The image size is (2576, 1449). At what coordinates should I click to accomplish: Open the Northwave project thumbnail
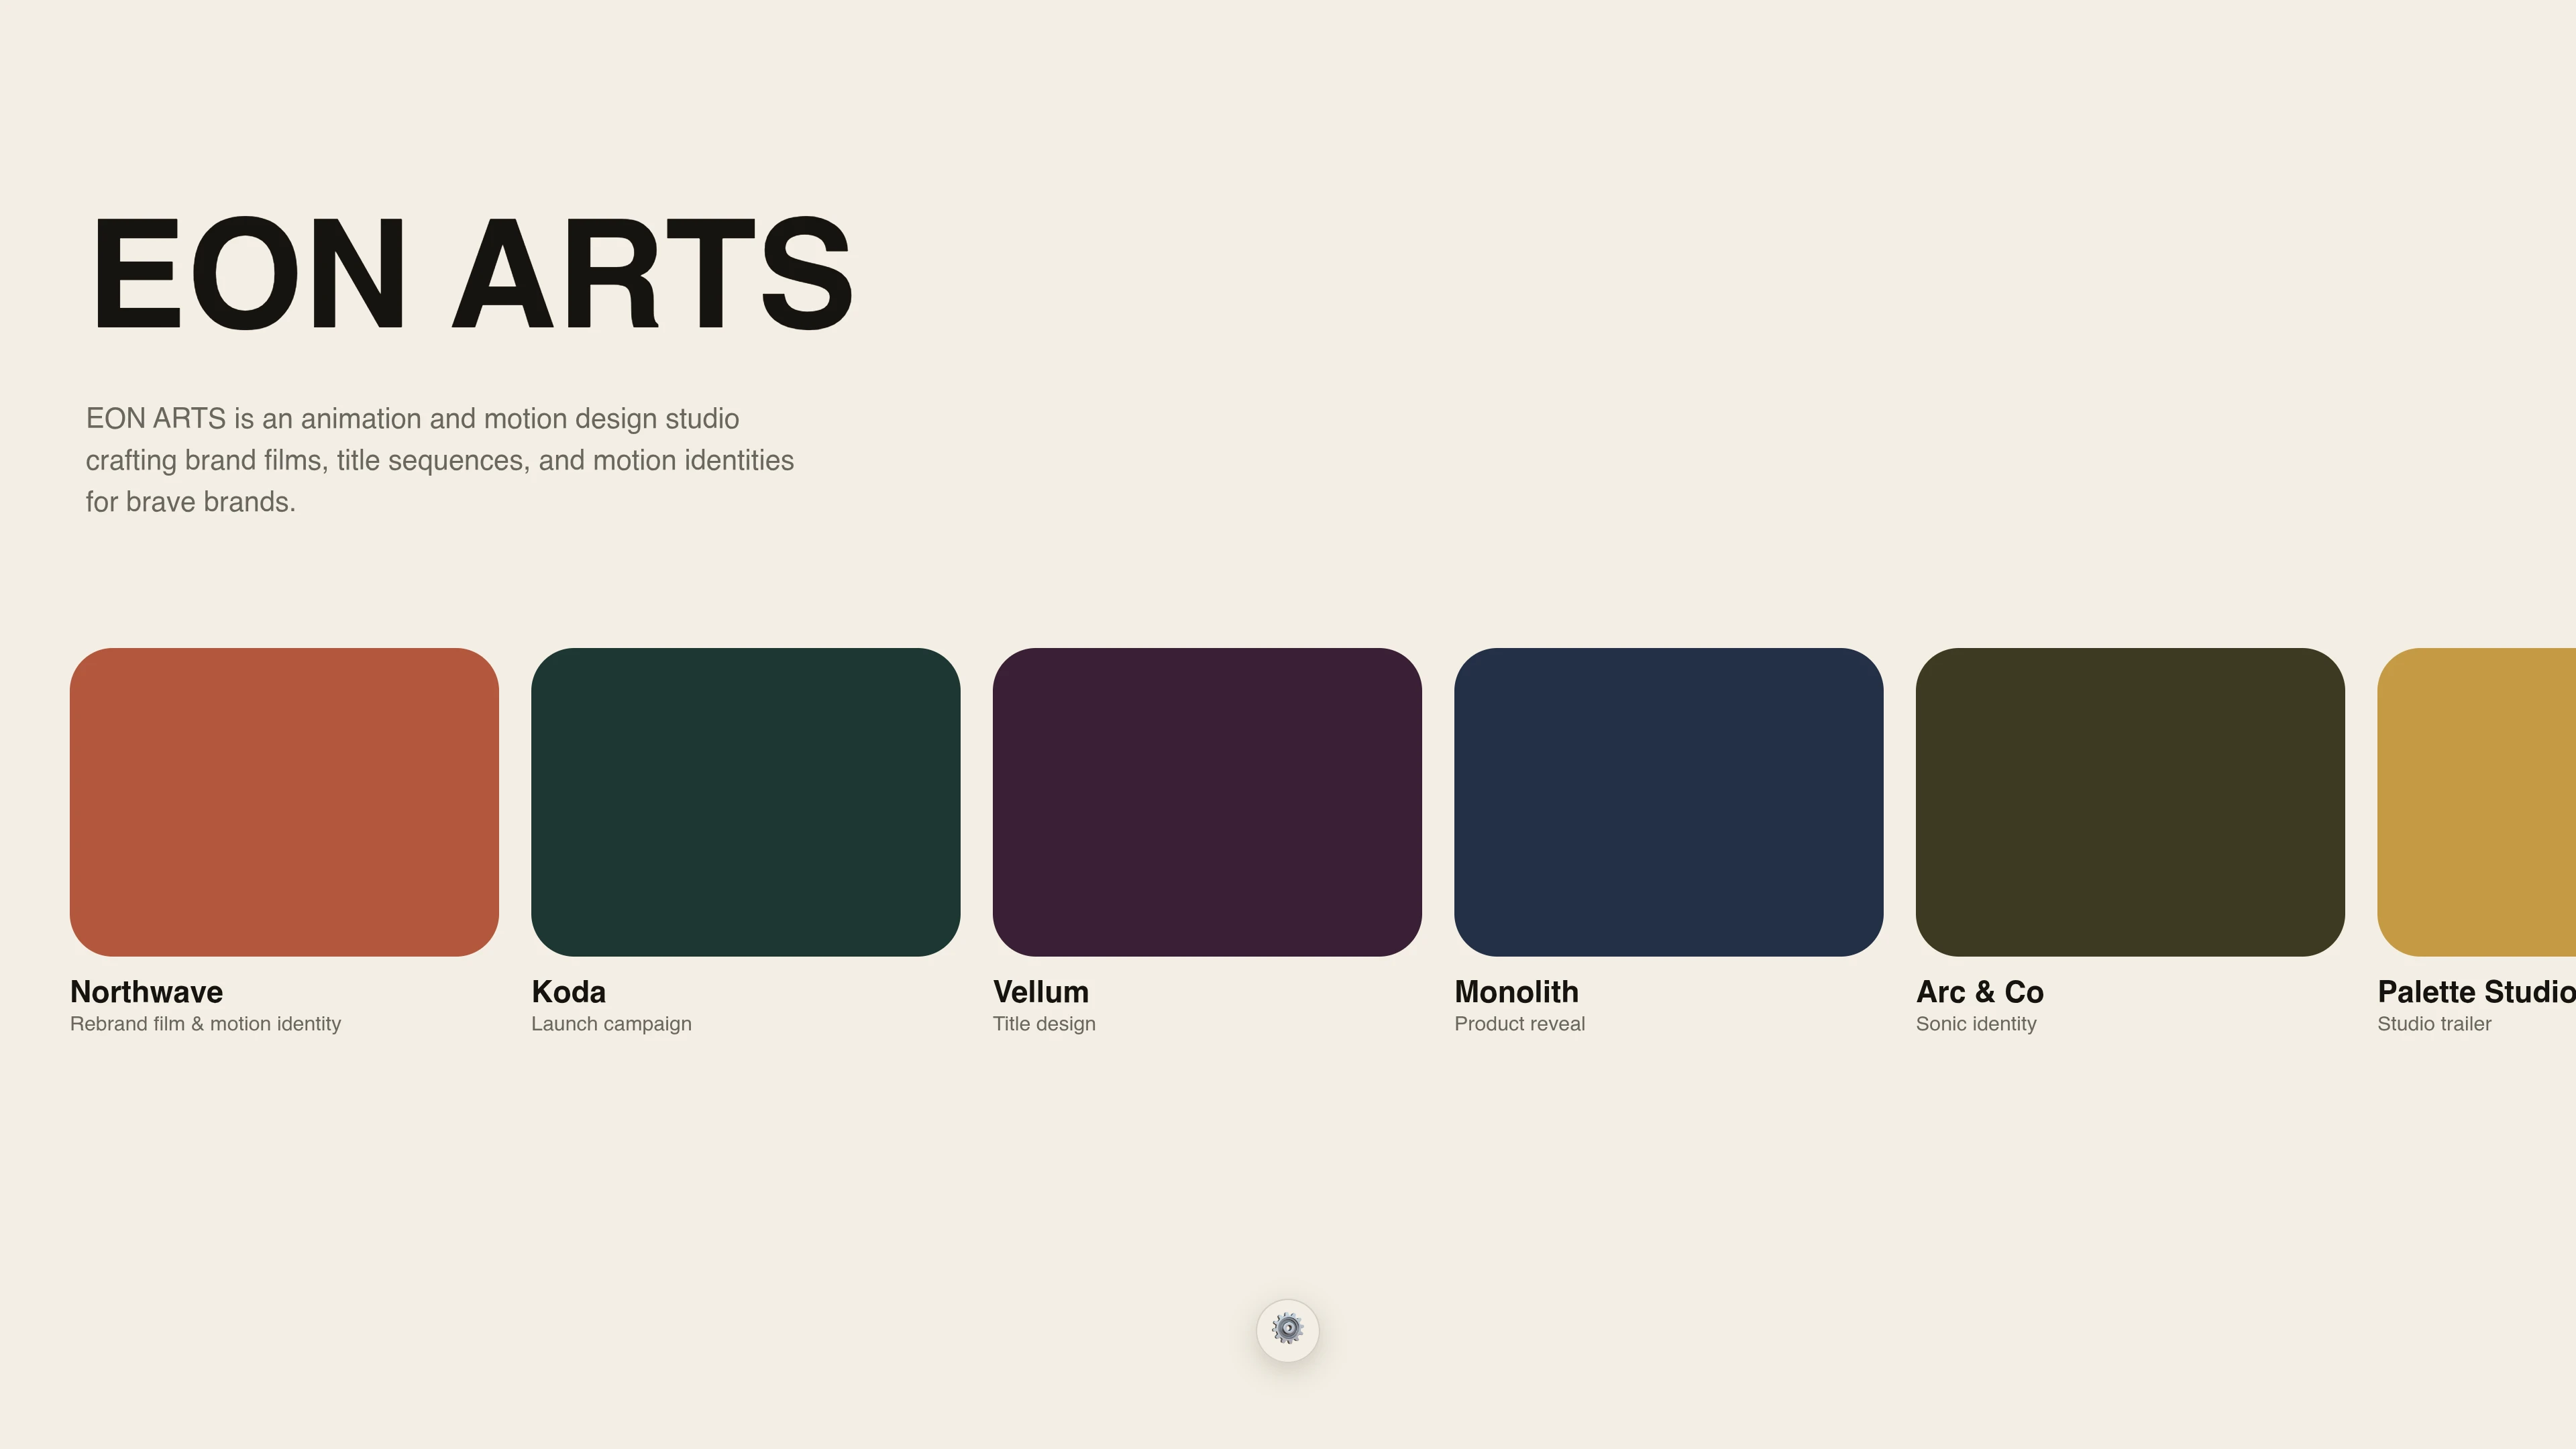coord(284,802)
